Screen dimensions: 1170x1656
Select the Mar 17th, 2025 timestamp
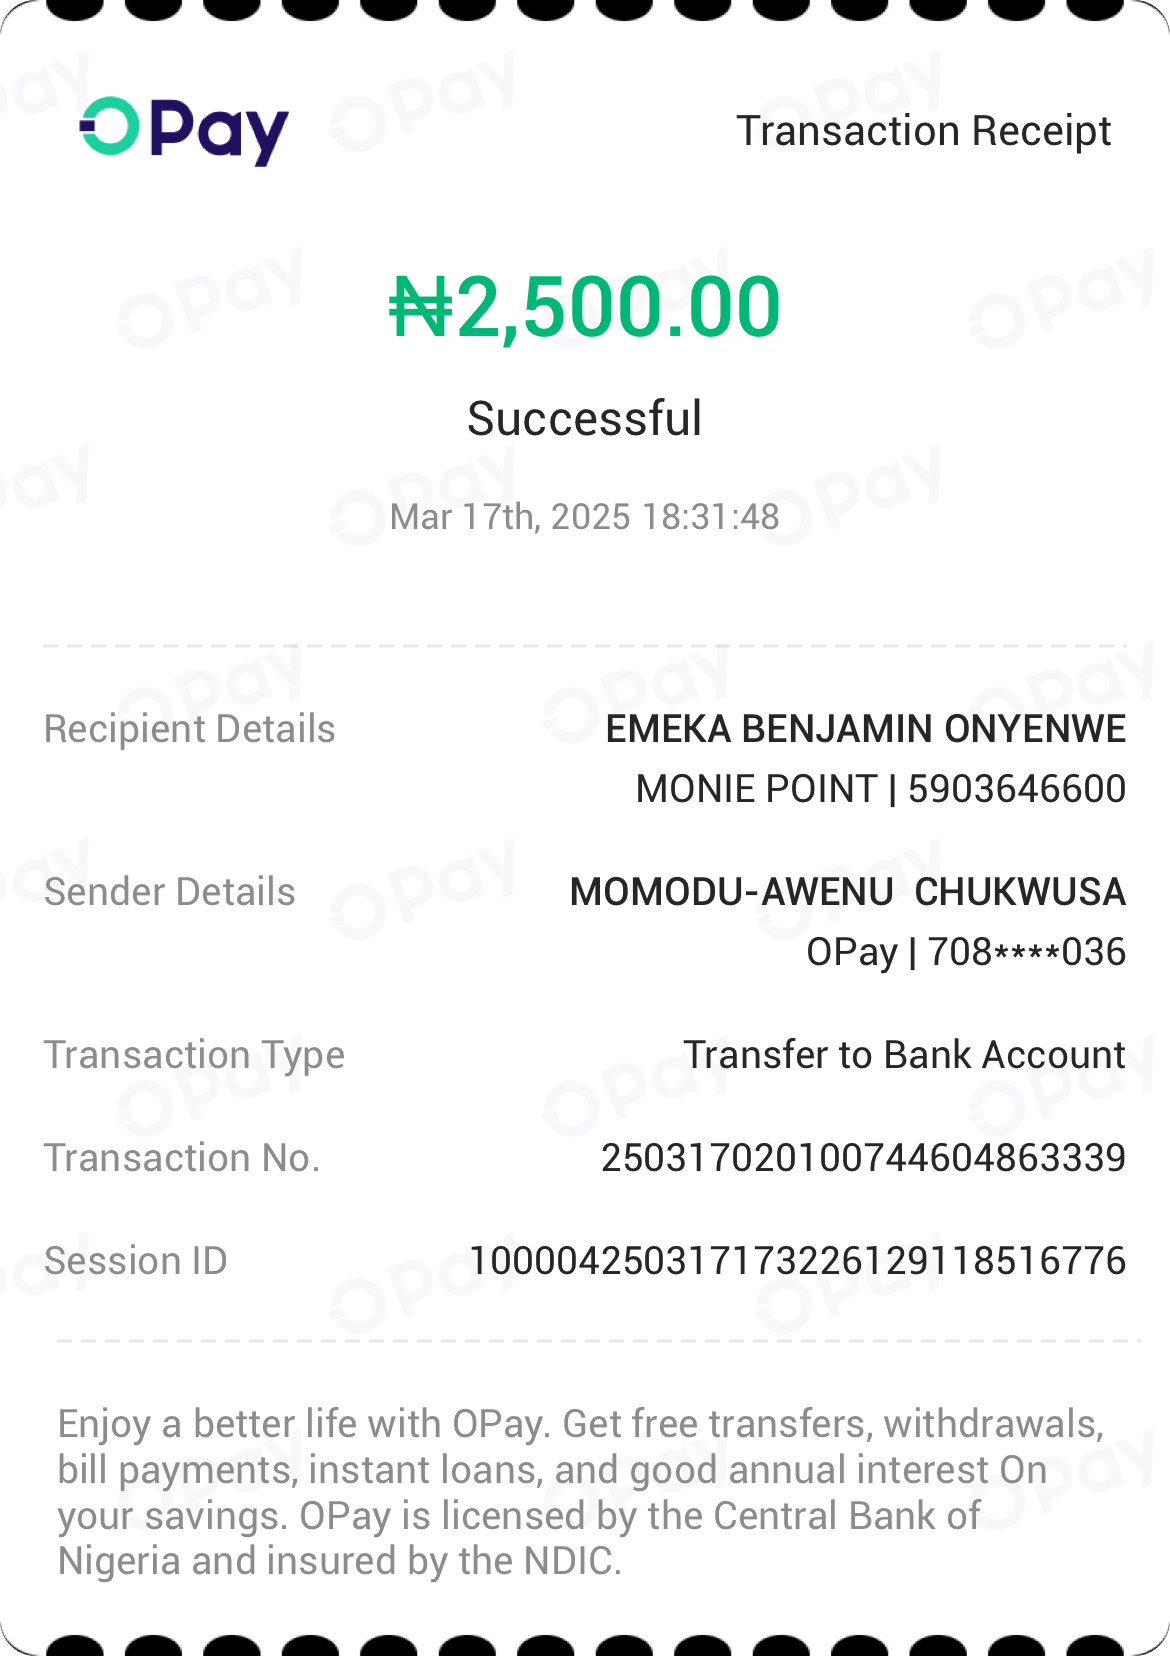tap(585, 517)
